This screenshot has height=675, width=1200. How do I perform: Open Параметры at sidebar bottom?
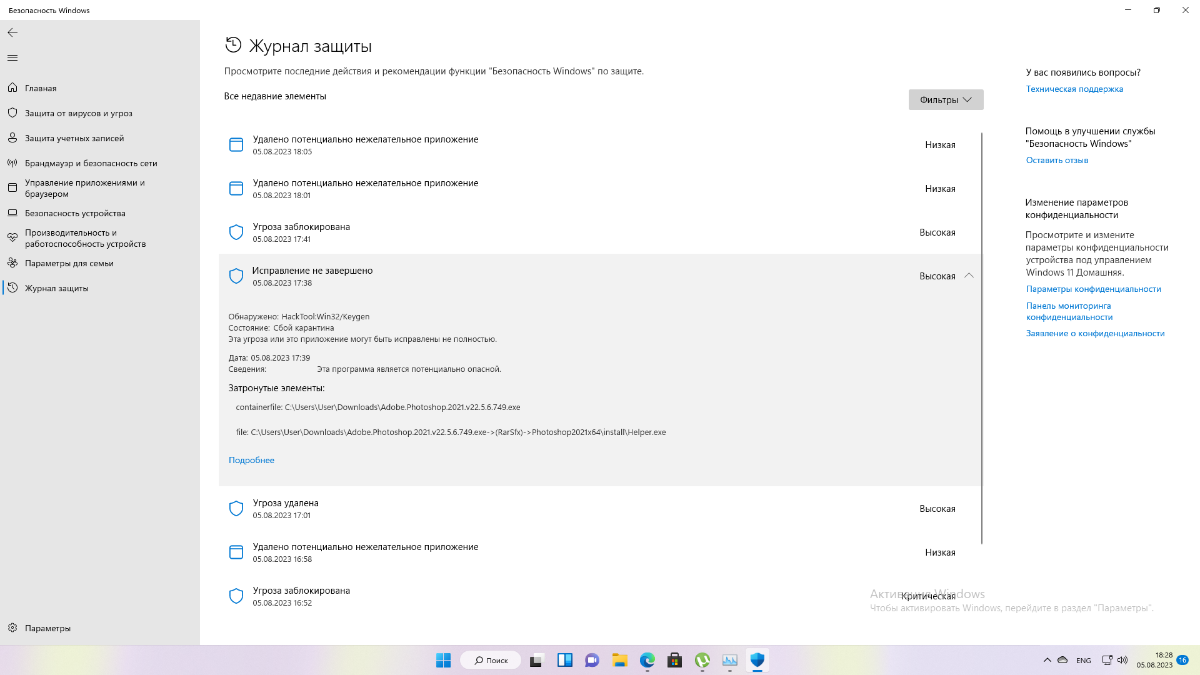[x=48, y=628]
